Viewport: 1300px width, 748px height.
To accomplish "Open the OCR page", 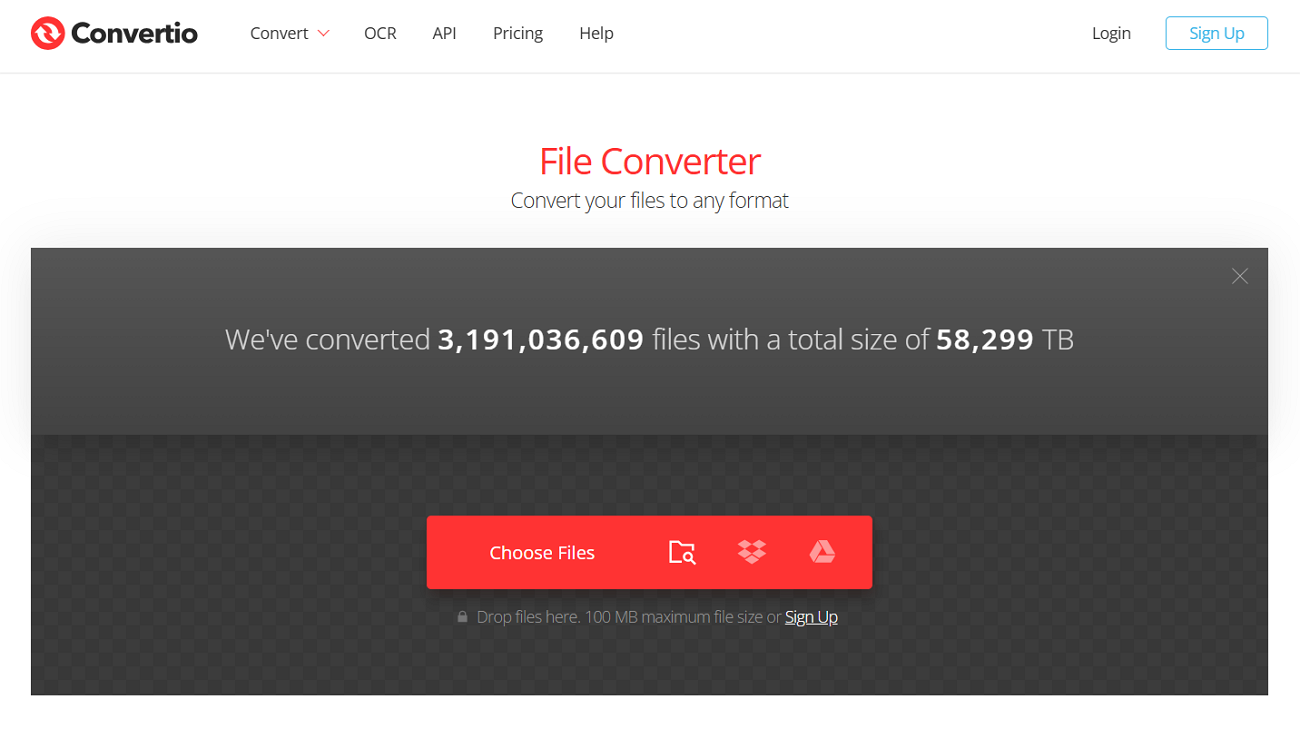I will pyautogui.click(x=380, y=33).
